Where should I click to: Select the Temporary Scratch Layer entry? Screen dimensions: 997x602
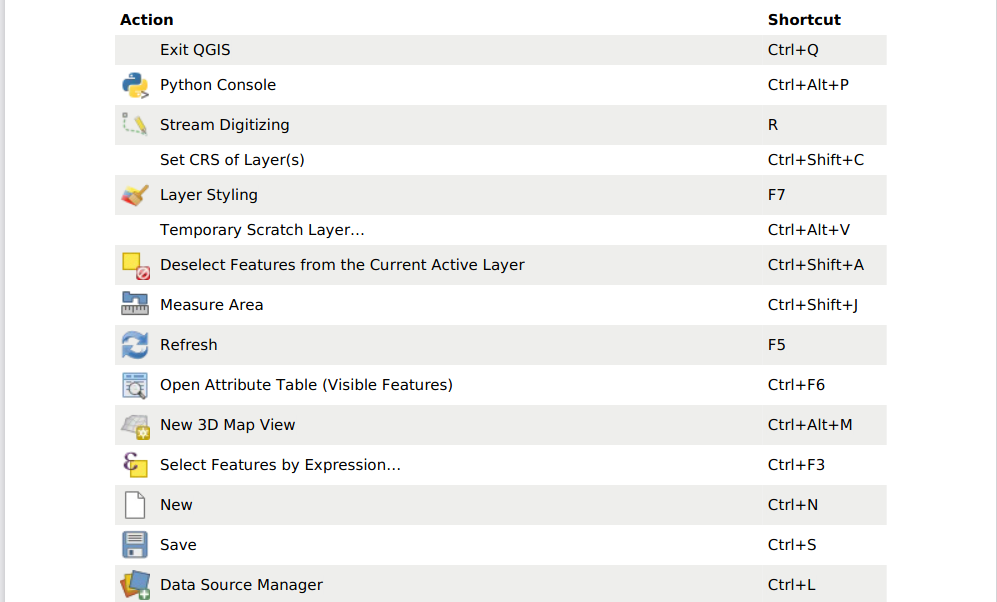click(x=262, y=230)
